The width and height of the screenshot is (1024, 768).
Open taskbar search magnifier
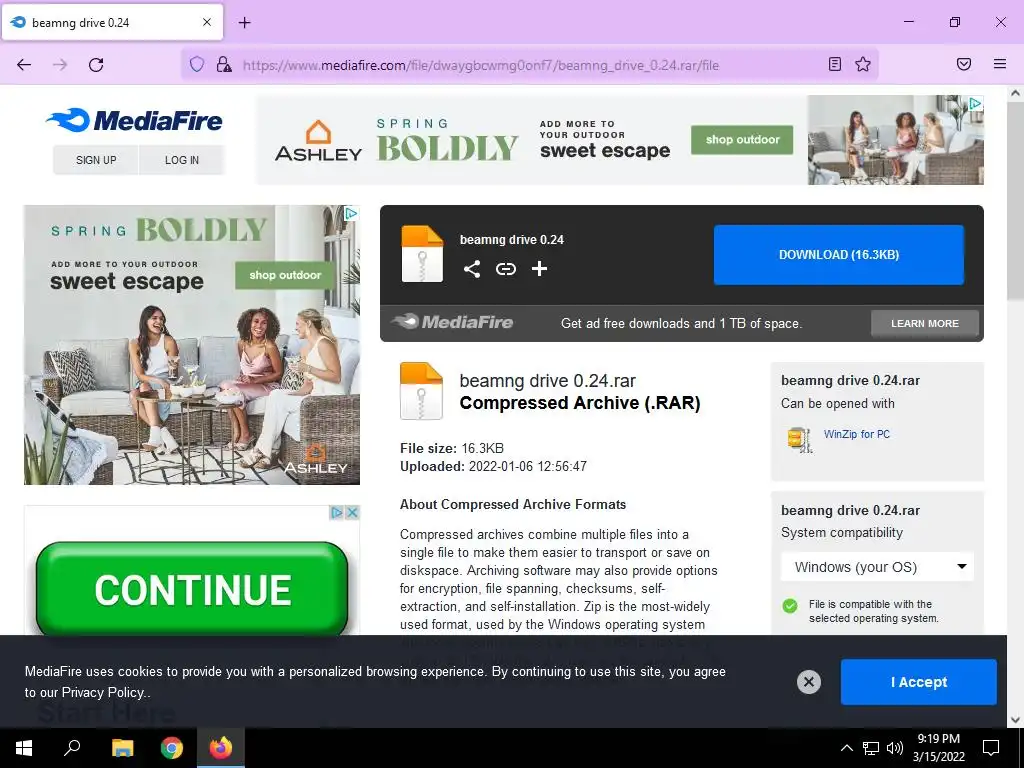pos(72,748)
